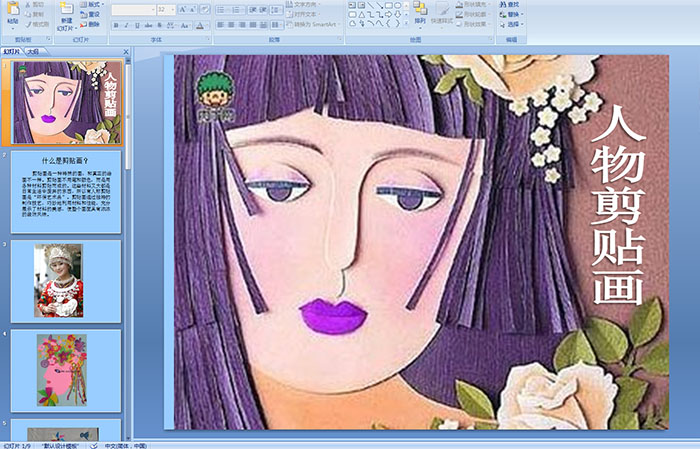Image resolution: width=700 pixels, height=449 pixels.
Task: Select the Format Painter (格式刷) tool
Action: point(38,24)
